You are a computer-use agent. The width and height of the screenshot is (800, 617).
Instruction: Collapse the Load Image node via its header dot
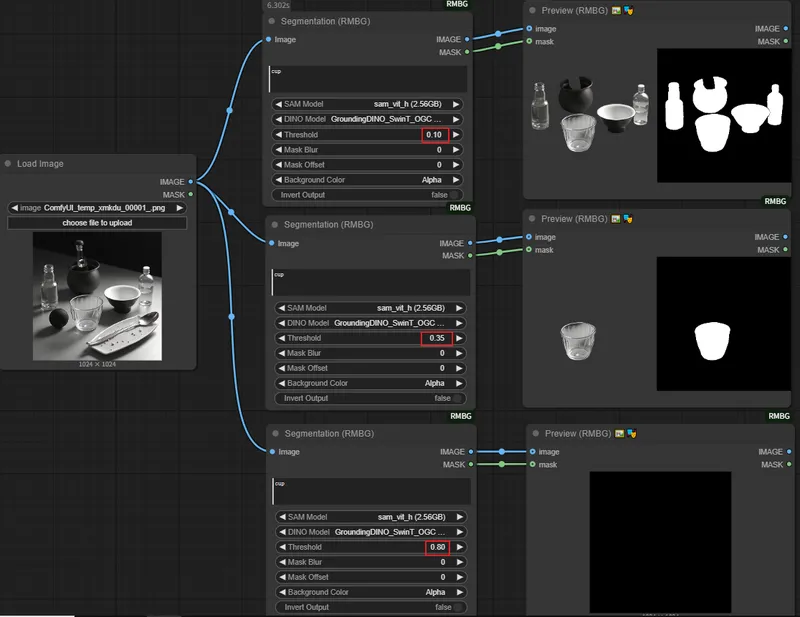pyautogui.click(x=8, y=164)
